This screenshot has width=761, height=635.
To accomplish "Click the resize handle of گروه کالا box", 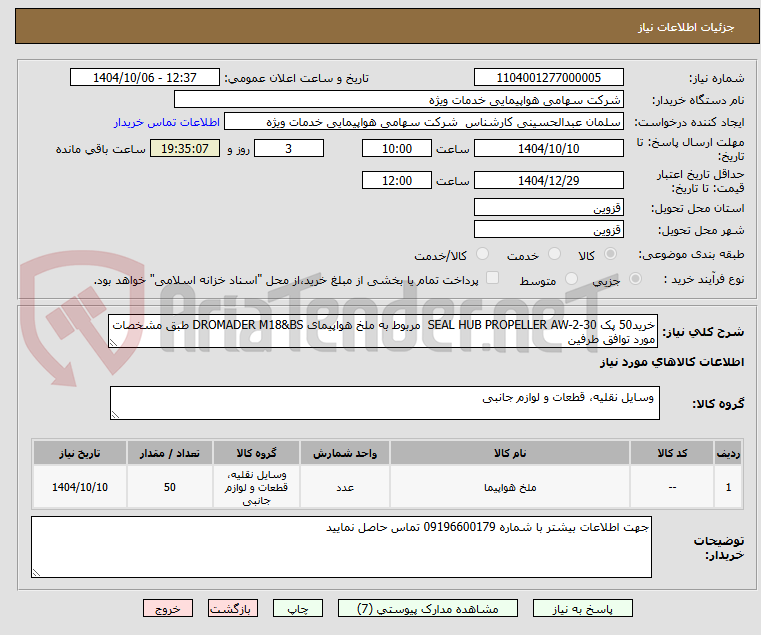I will pyautogui.click(x=115, y=415).
